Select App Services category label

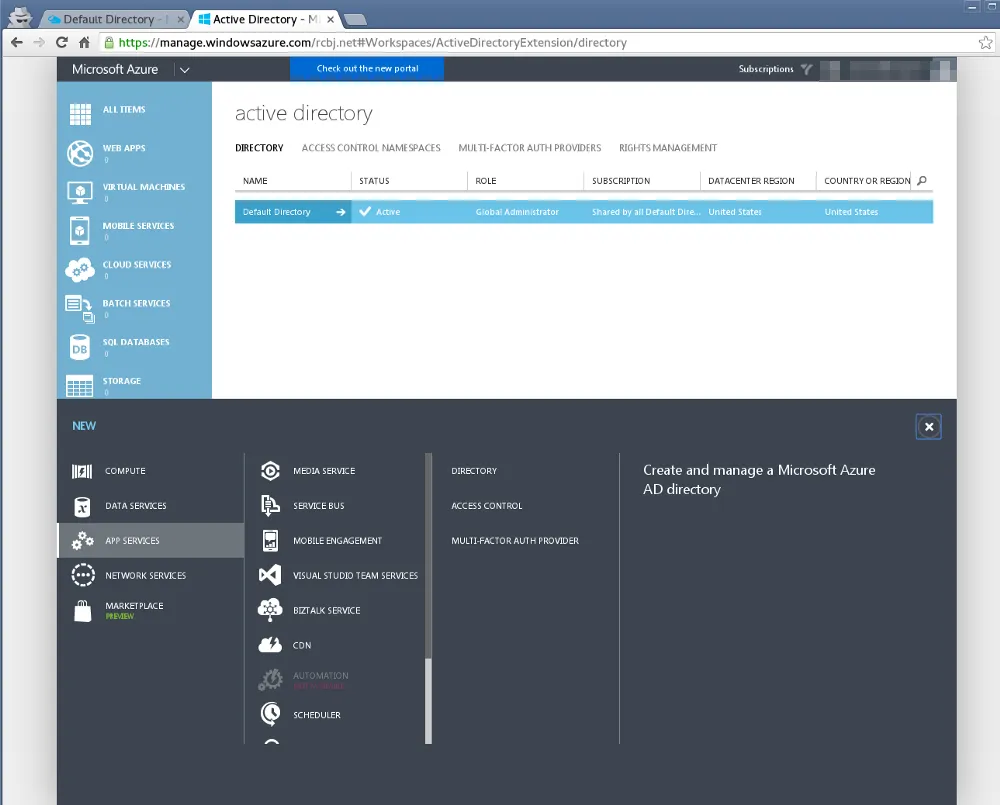(x=132, y=541)
